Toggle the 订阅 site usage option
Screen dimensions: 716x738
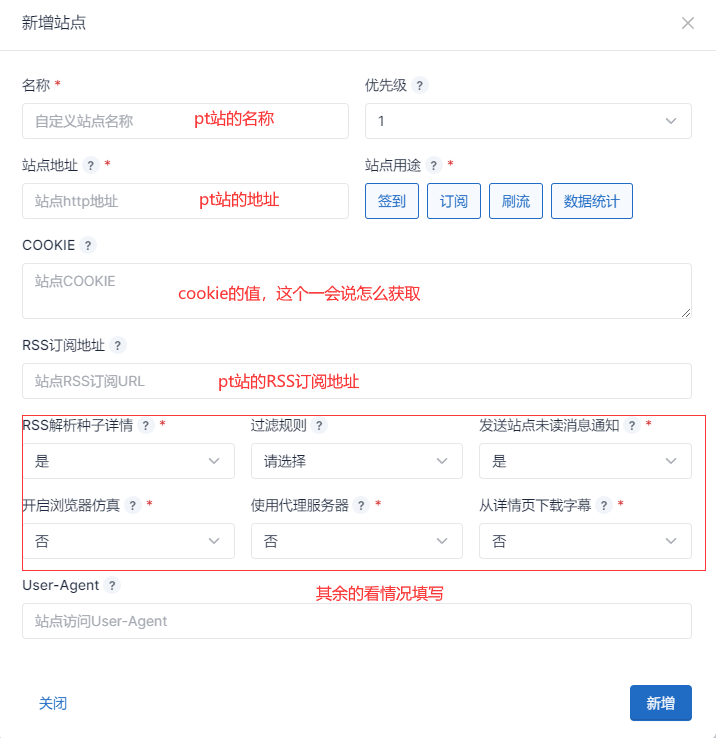tap(454, 201)
